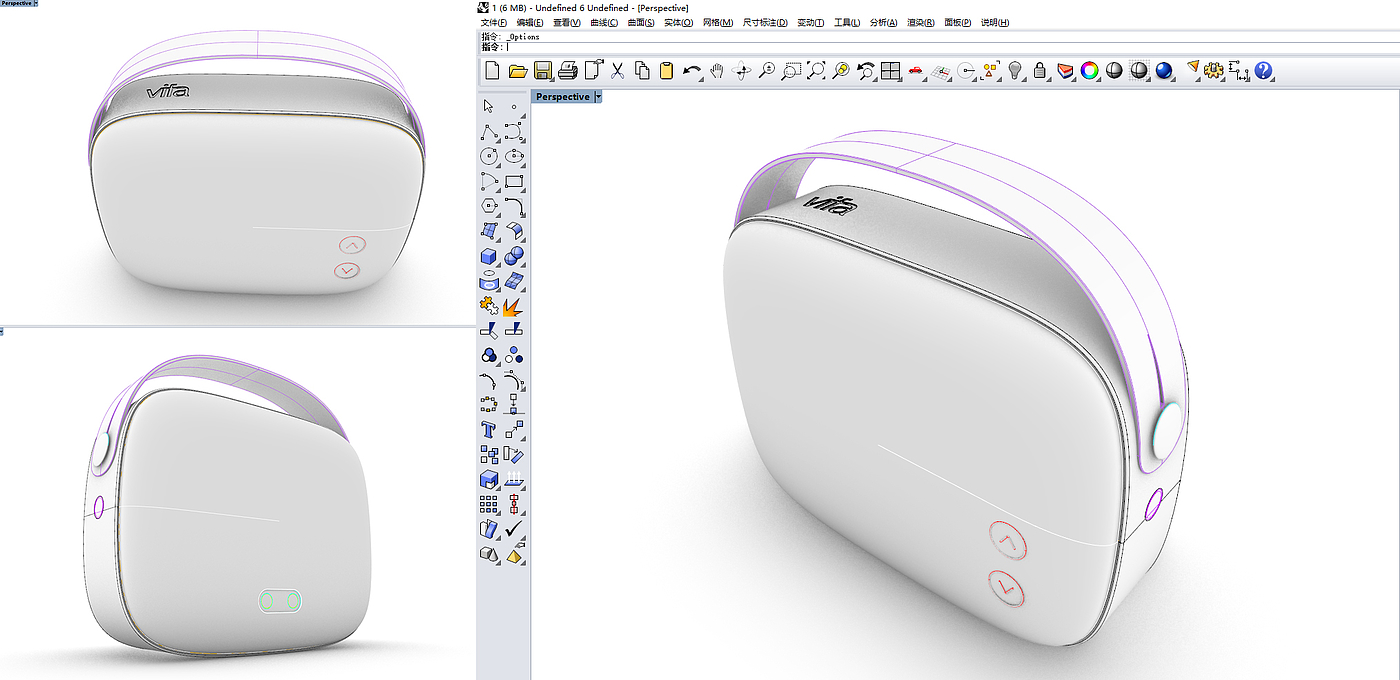Toggle the light bulb hide/show icon

(x=1015, y=70)
